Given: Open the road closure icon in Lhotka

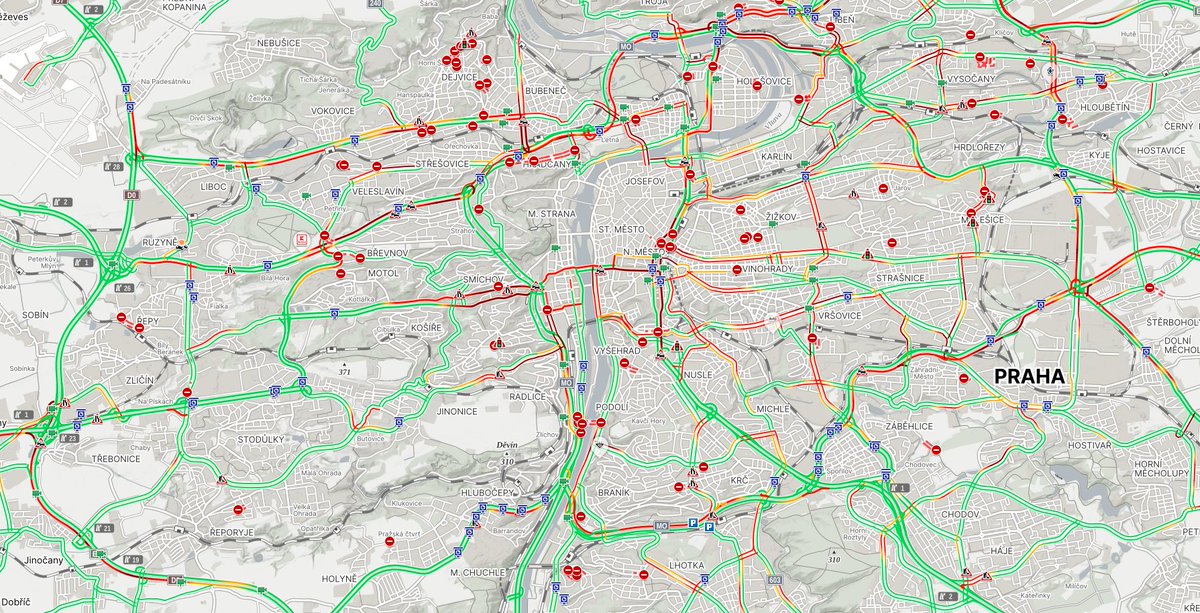Looking at the screenshot, I should tap(646, 577).
